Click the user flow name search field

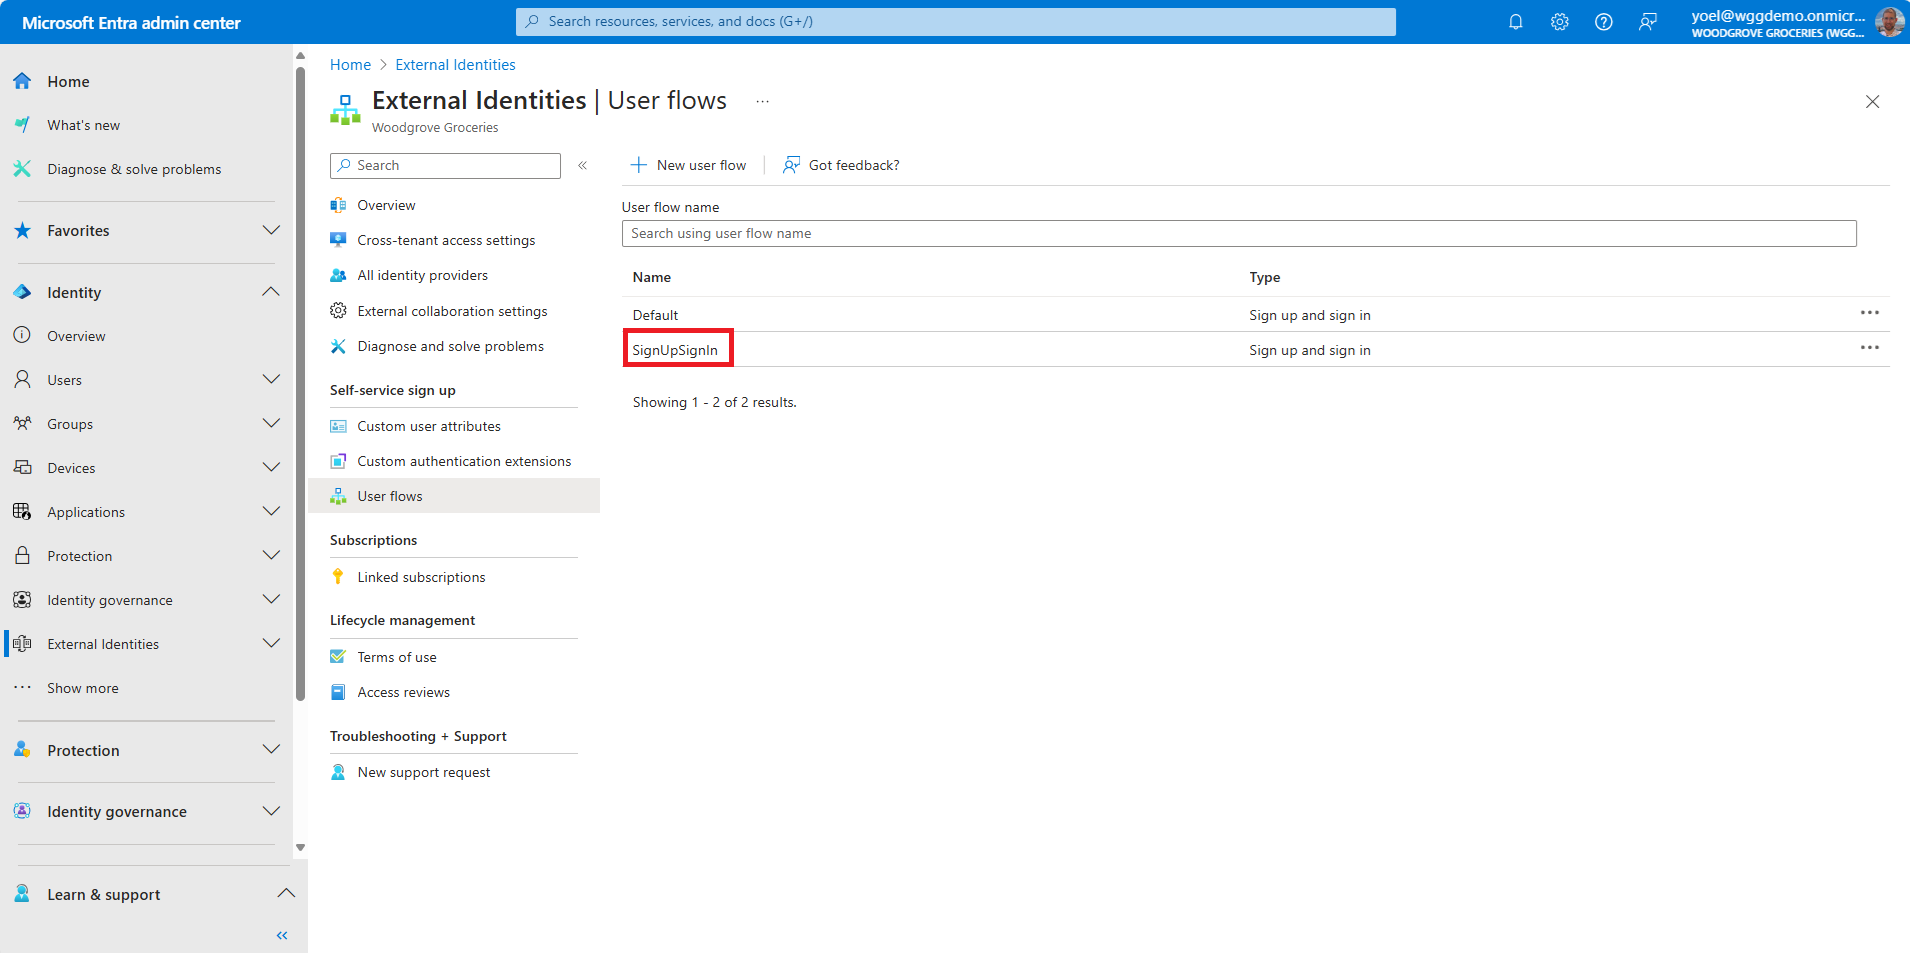(x=1238, y=234)
